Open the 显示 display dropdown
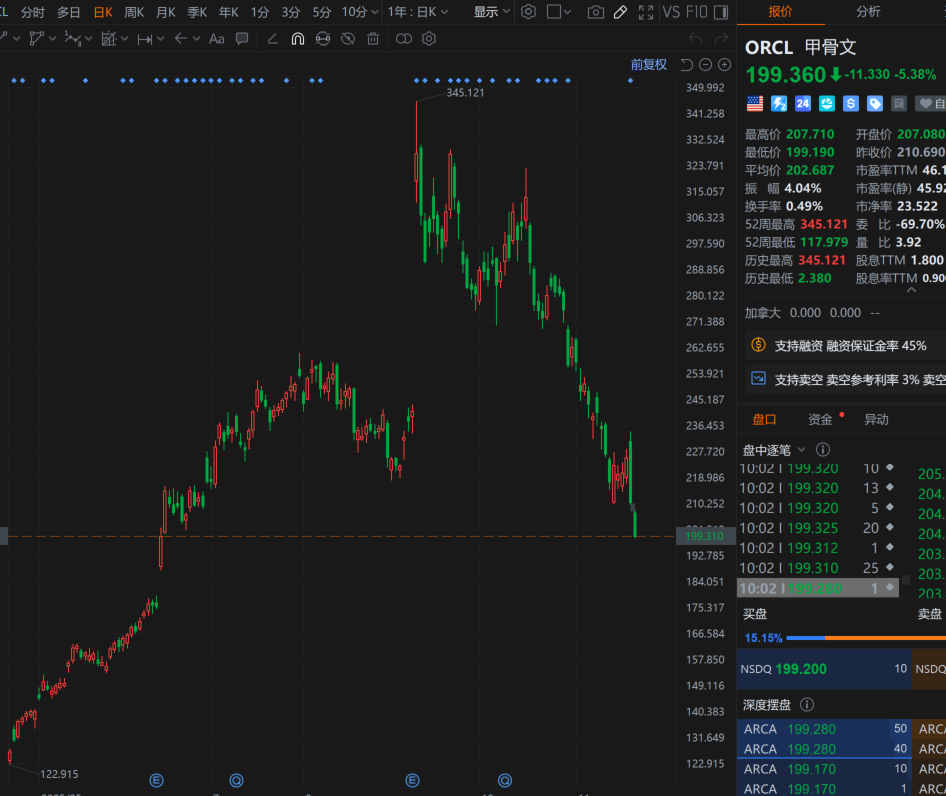This screenshot has height=796, width=946. 491,12
